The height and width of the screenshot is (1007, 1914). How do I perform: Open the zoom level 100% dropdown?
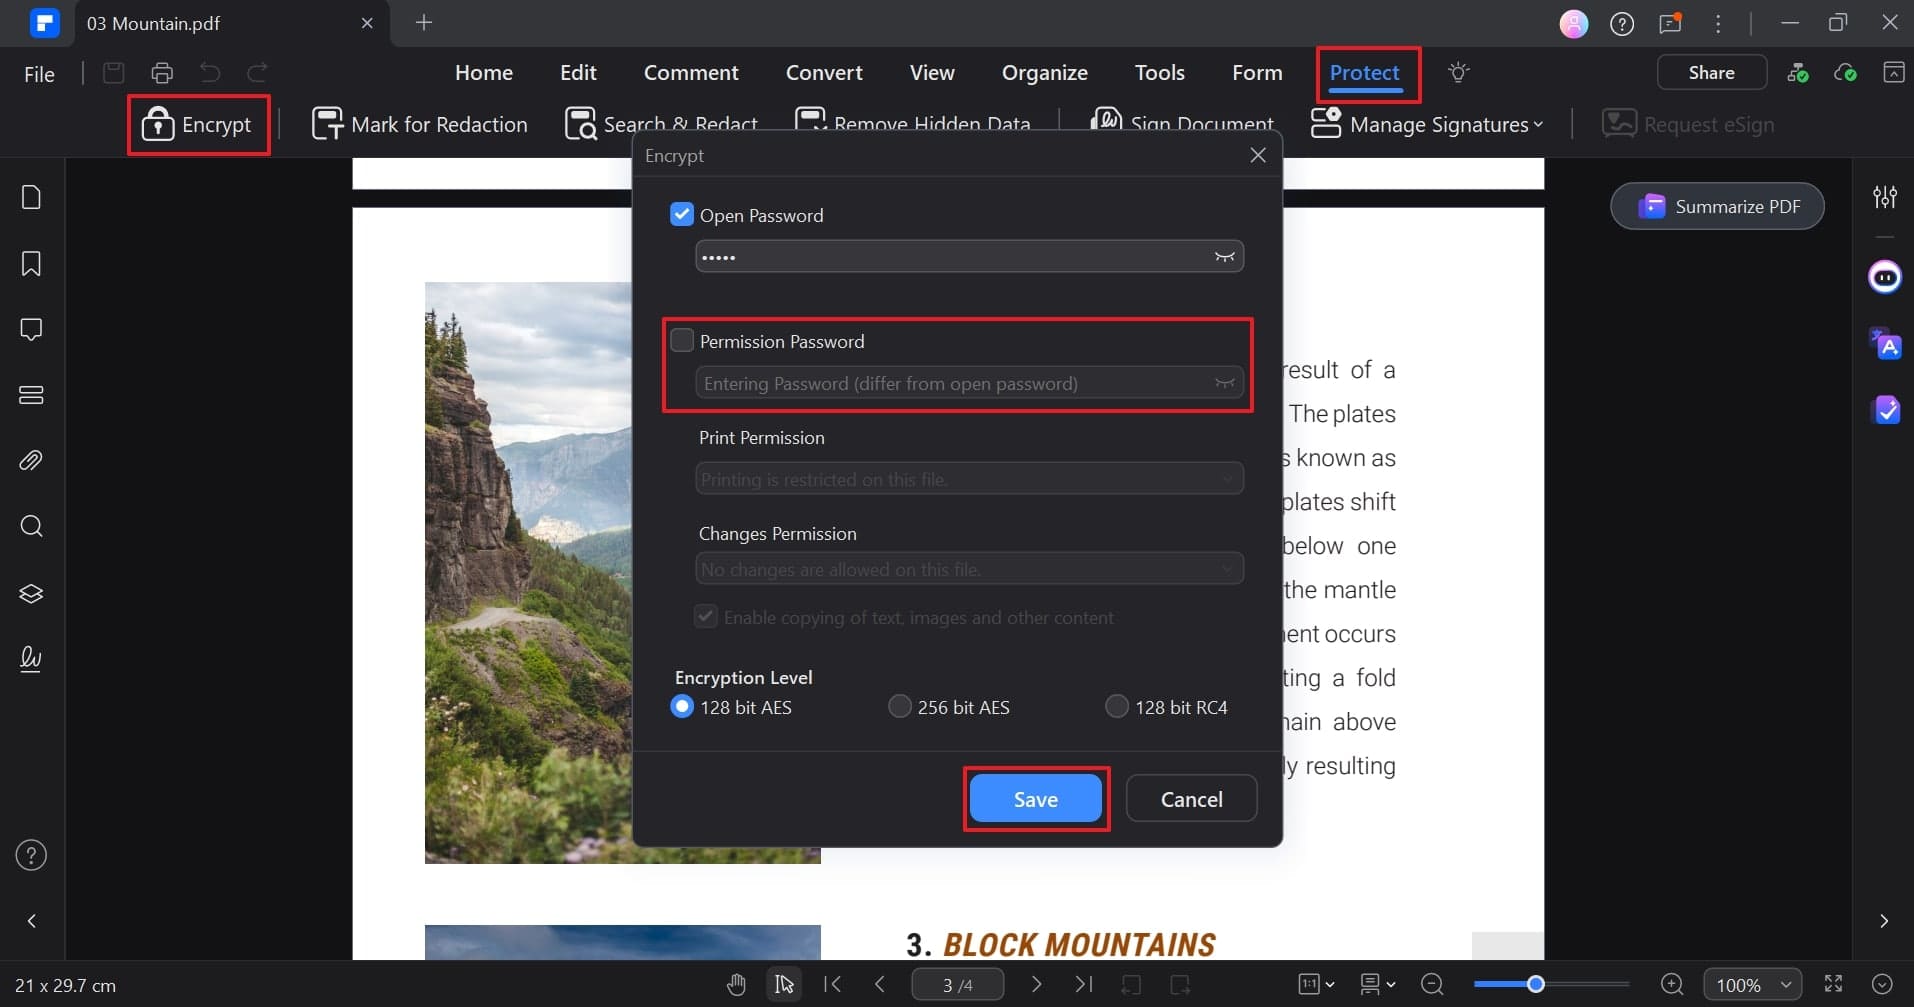click(1752, 985)
